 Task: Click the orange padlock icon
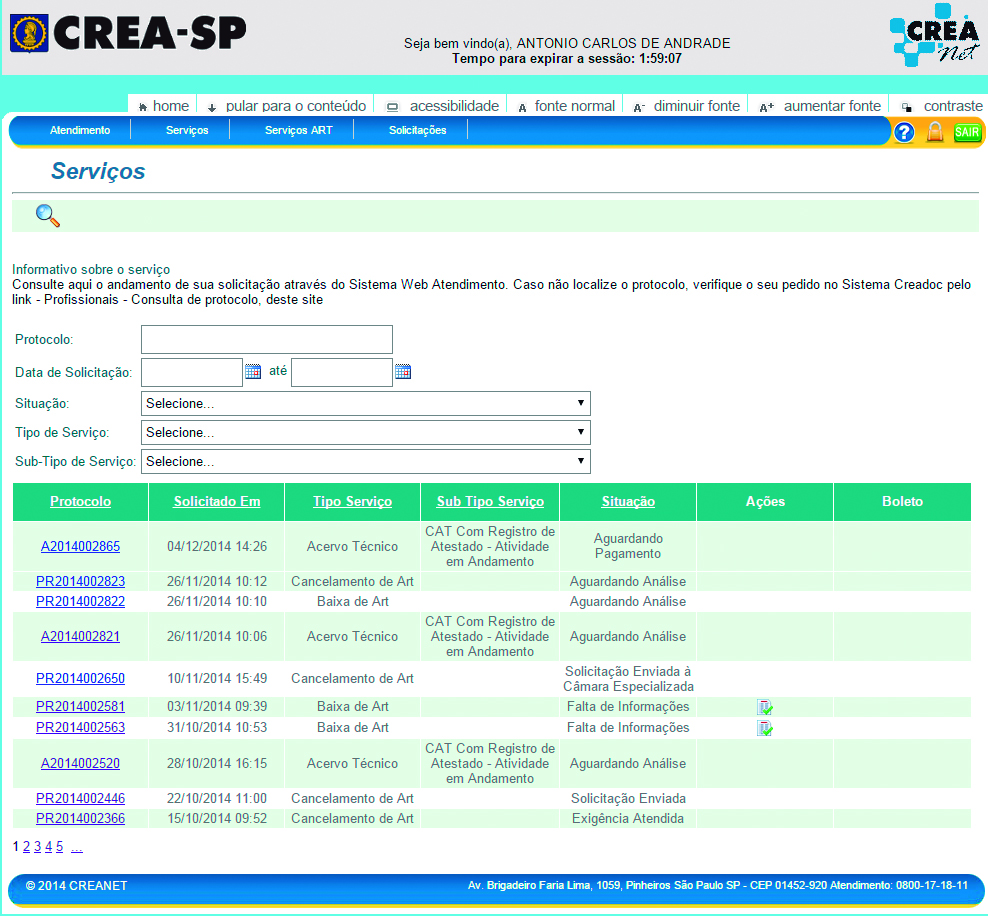[935, 132]
